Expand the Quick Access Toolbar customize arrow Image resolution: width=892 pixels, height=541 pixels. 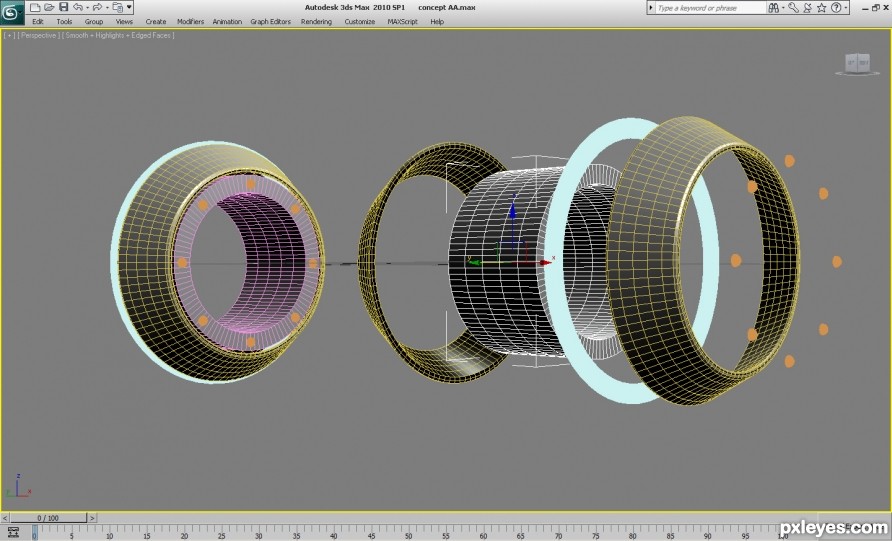tap(130, 7)
